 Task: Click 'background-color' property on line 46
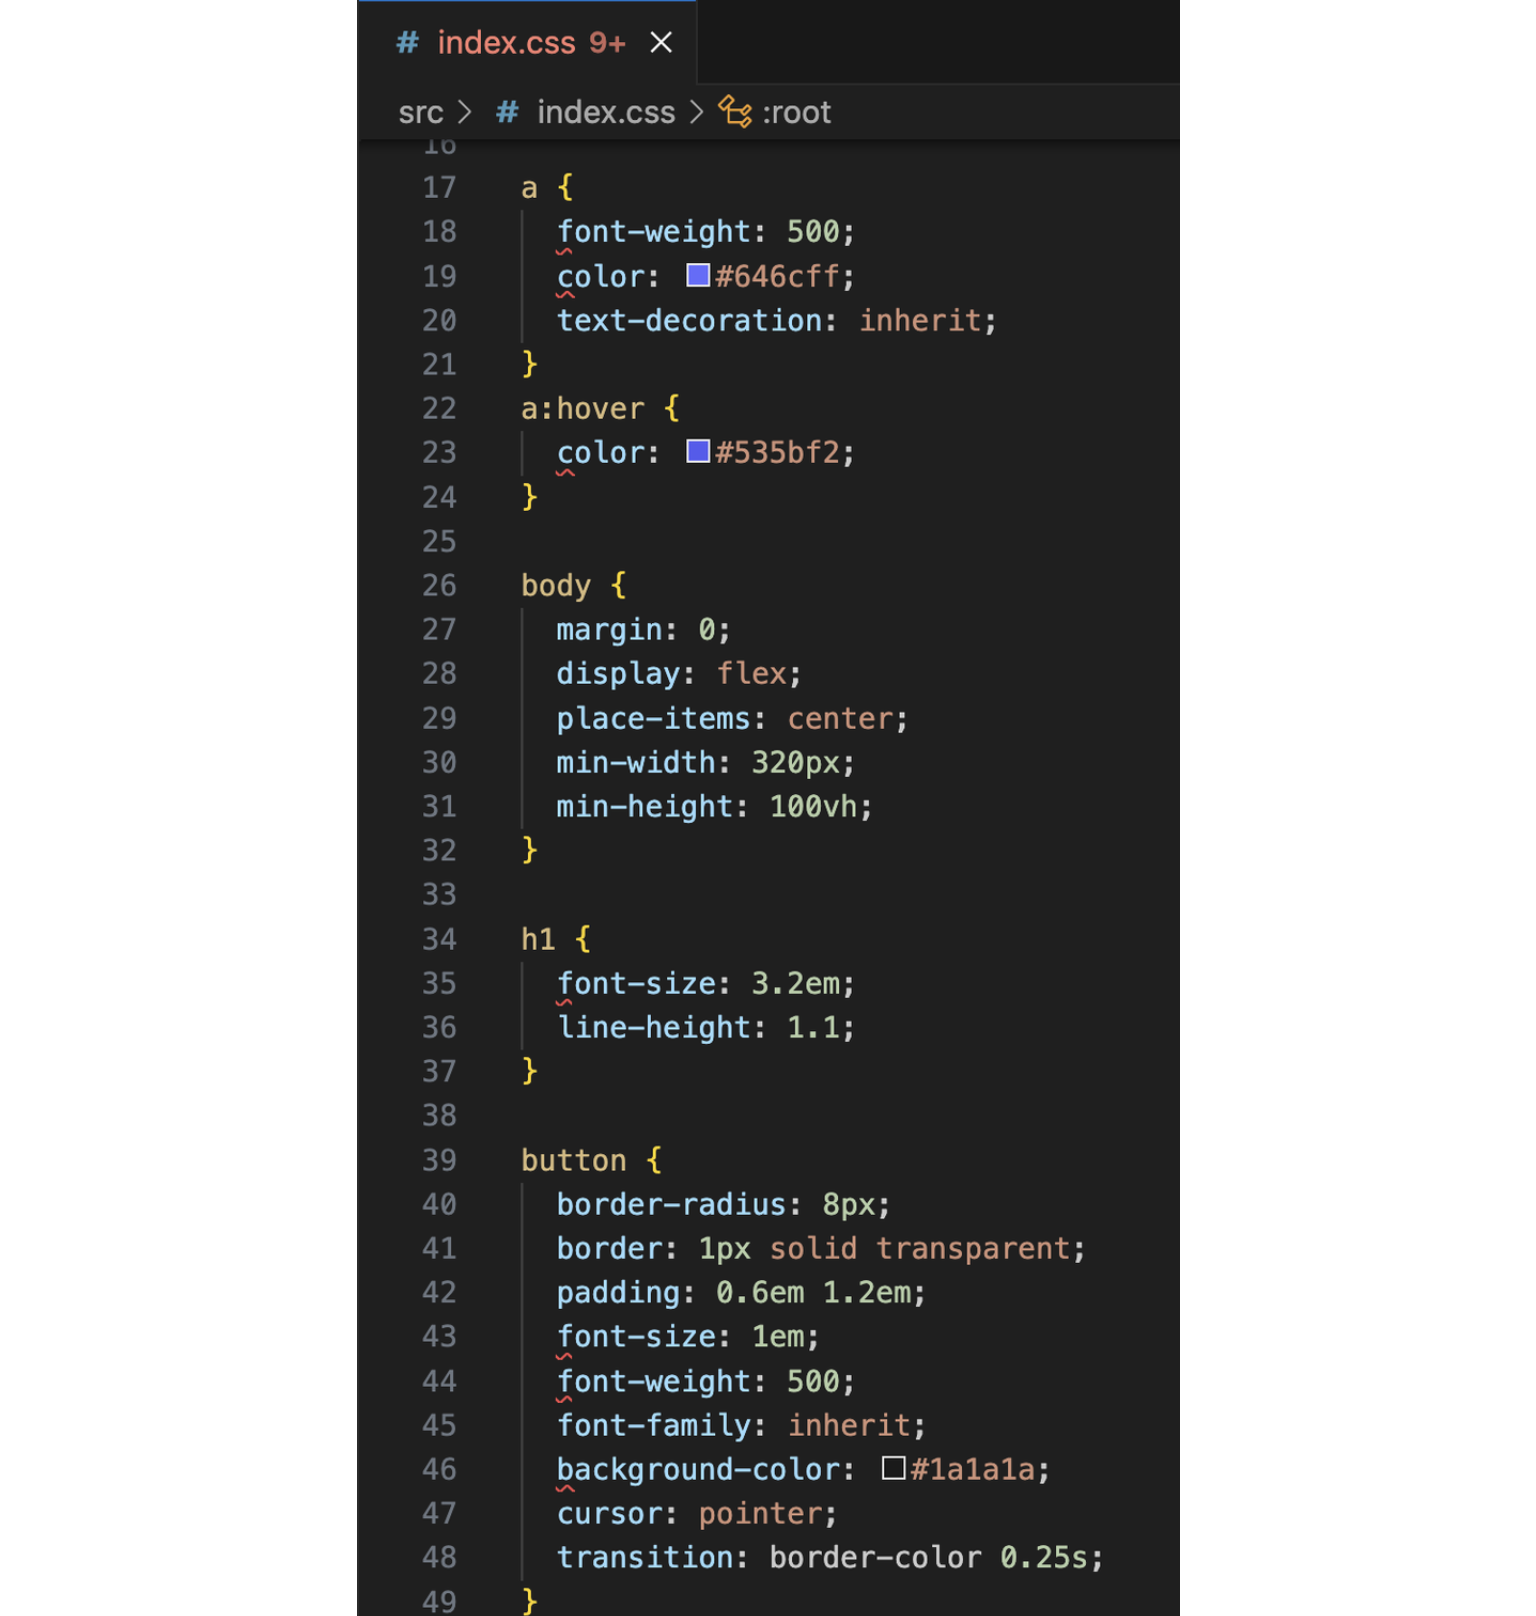[x=698, y=1470]
